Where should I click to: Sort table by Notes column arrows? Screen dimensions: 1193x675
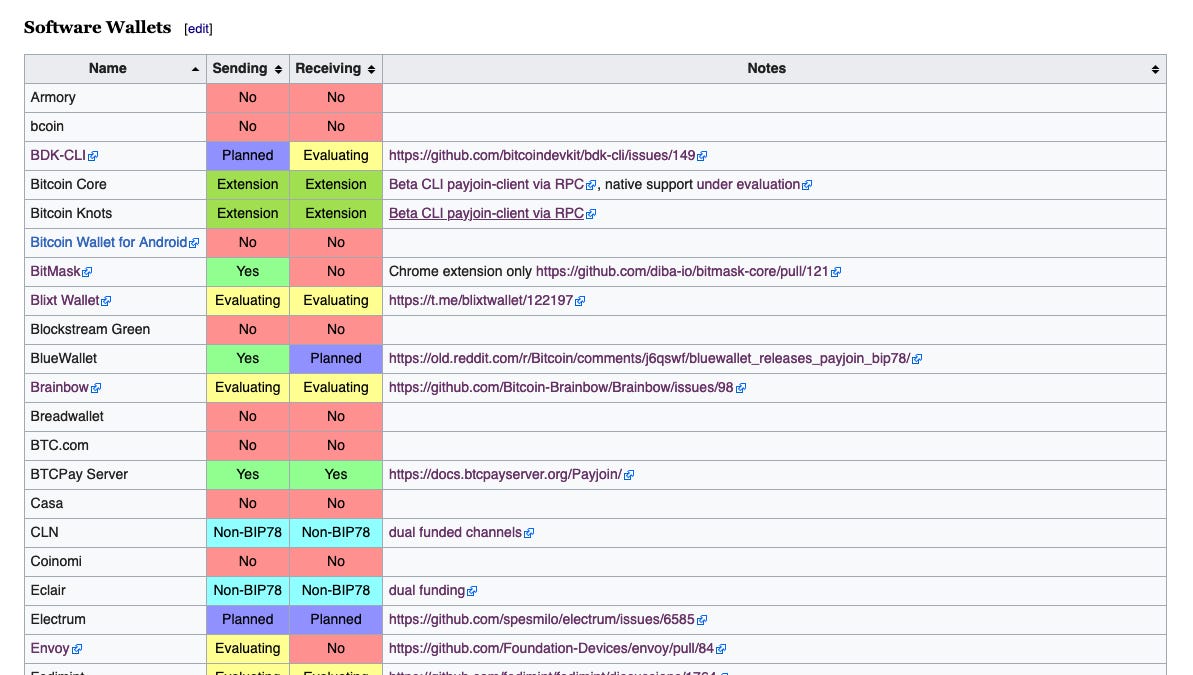coord(1155,69)
